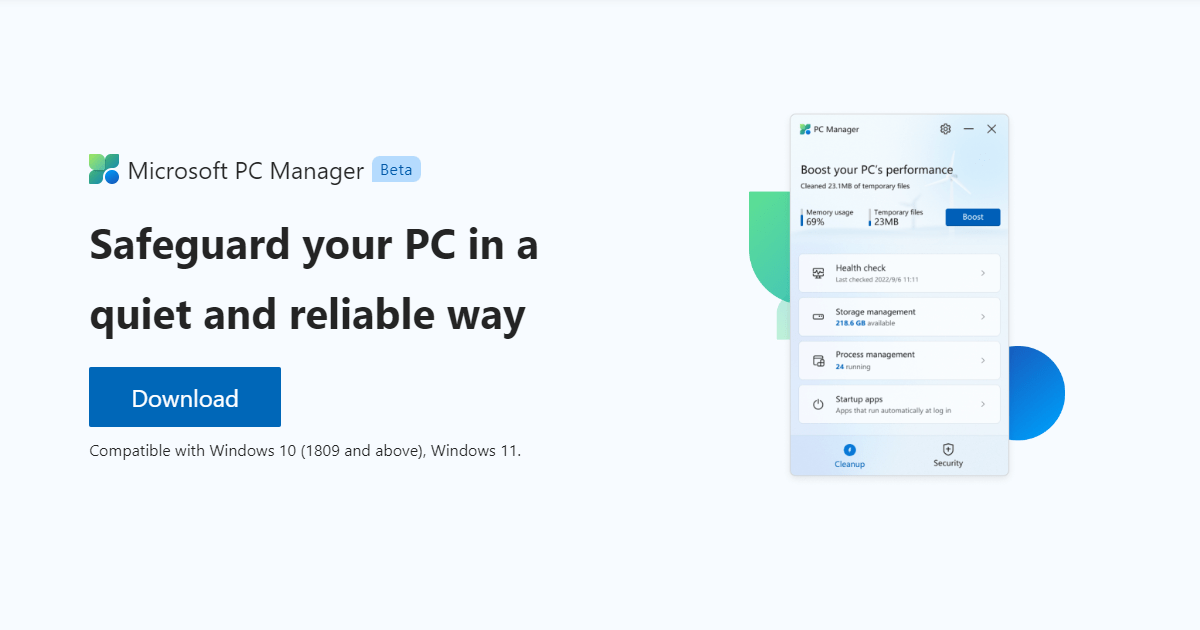Expand the Storage management chevron
The height and width of the screenshot is (630, 1200).
[x=983, y=317]
